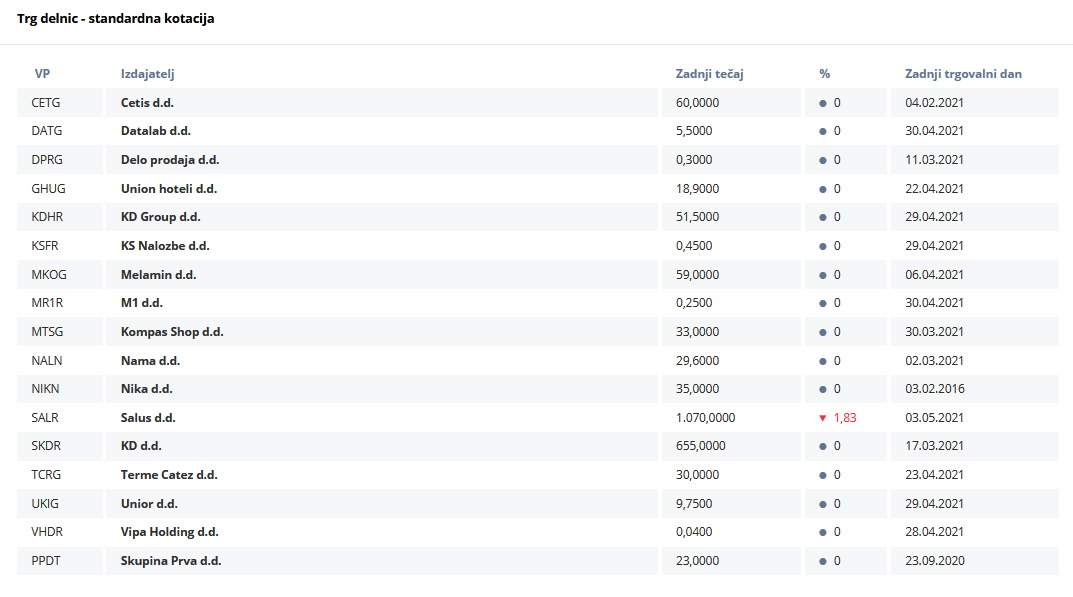Select ticker symbol UKIG
The height and width of the screenshot is (597, 1073).
45,503
